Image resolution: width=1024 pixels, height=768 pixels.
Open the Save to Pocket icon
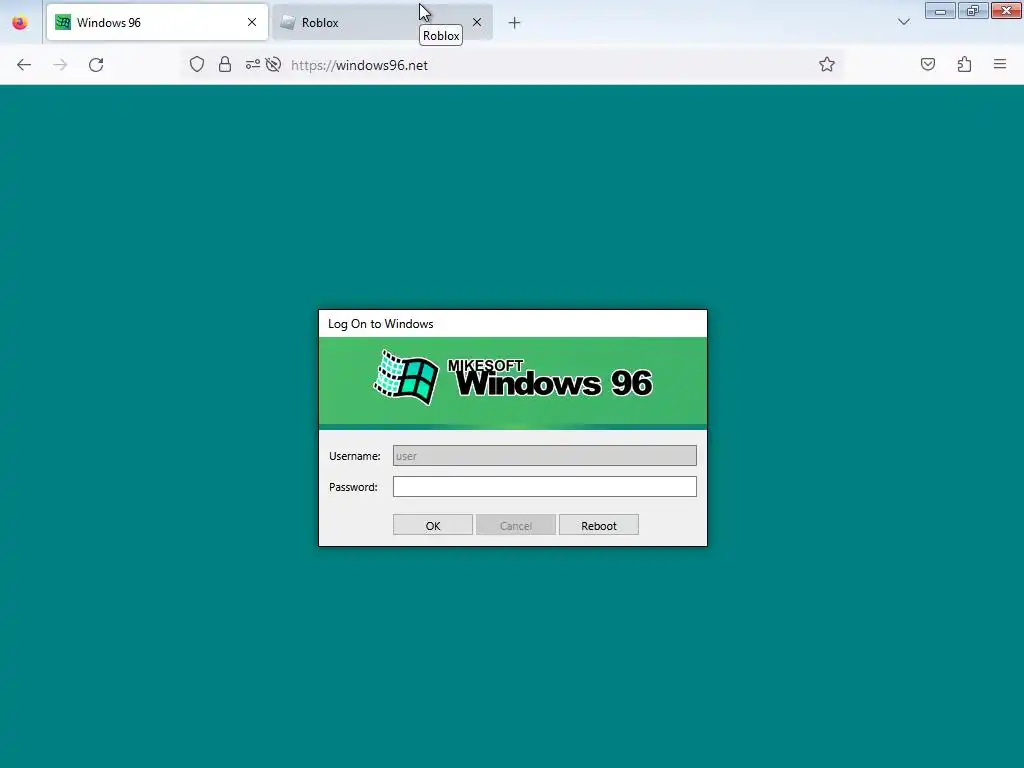click(x=927, y=64)
